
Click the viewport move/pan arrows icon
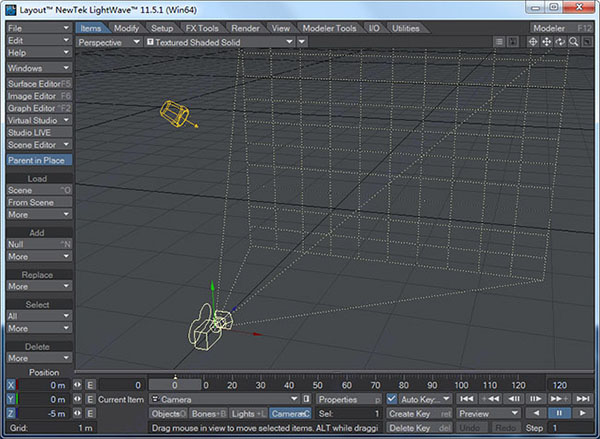coord(546,42)
